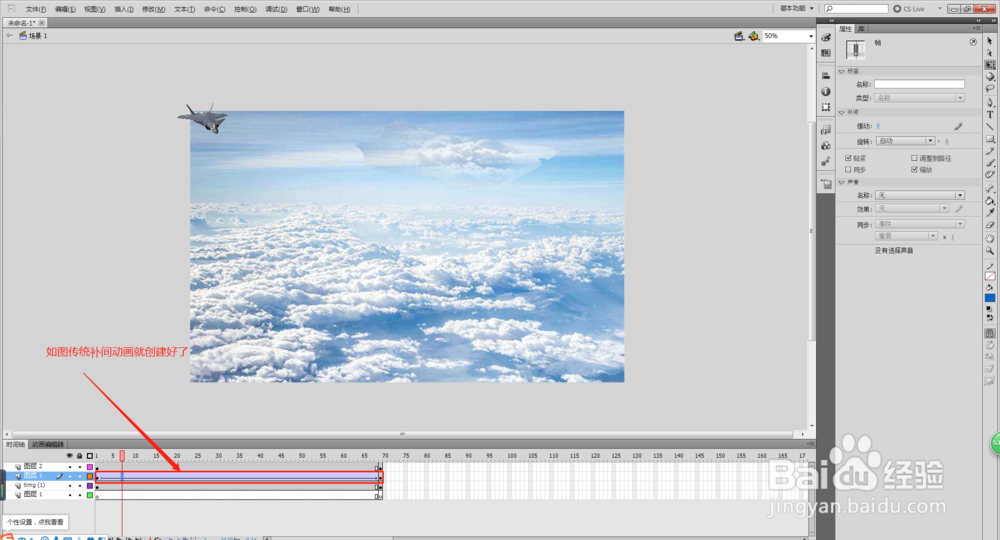Select the stroke color no-color swatch
Viewport: 1000px width, 540px height.
point(990,276)
